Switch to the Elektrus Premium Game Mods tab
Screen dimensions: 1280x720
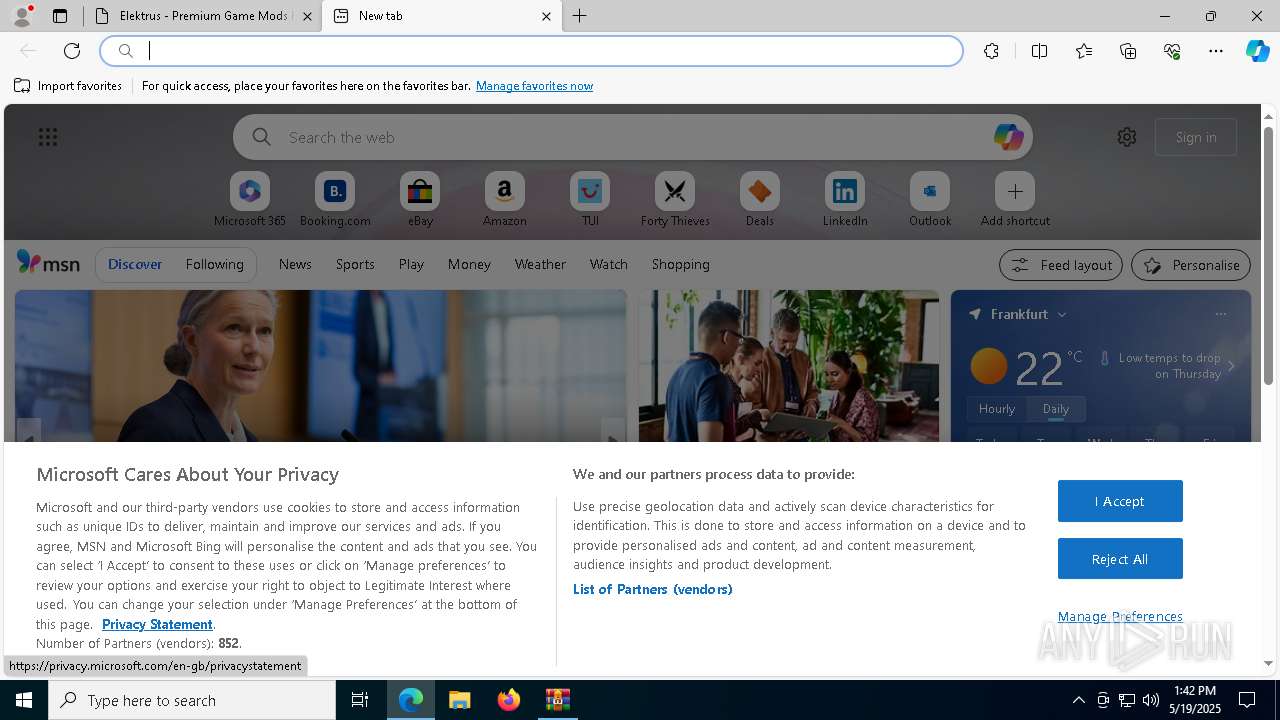click(200, 16)
